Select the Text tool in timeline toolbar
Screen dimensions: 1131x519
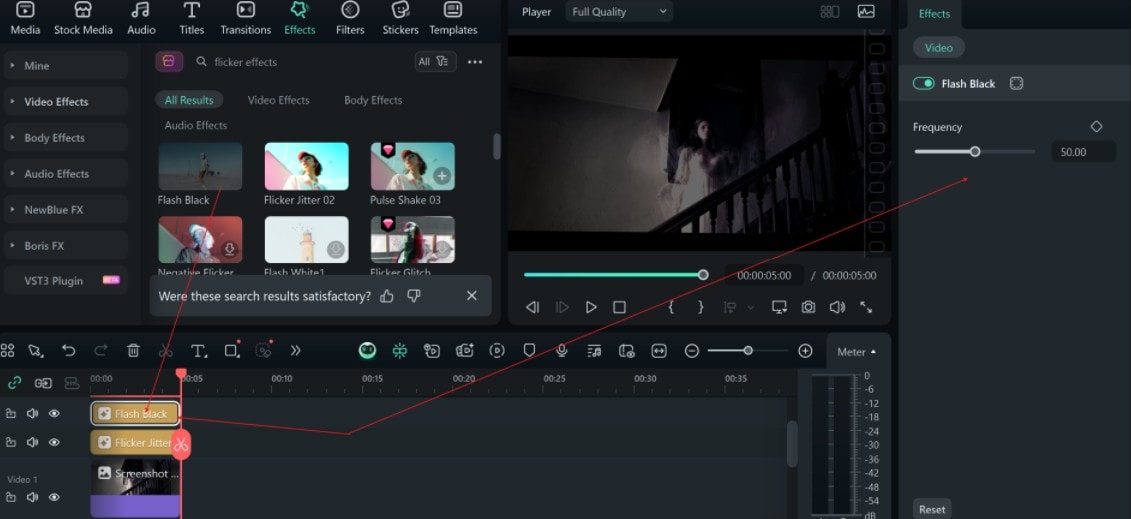coord(198,350)
